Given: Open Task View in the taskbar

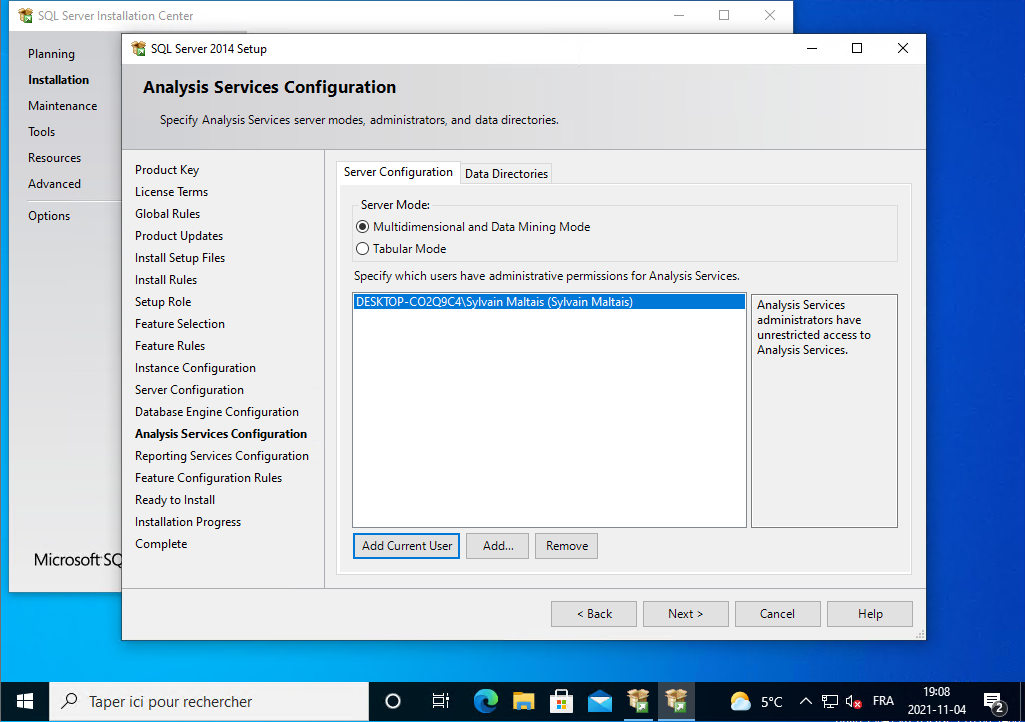Looking at the screenshot, I should pyautogui.click(x=440, y=701).
